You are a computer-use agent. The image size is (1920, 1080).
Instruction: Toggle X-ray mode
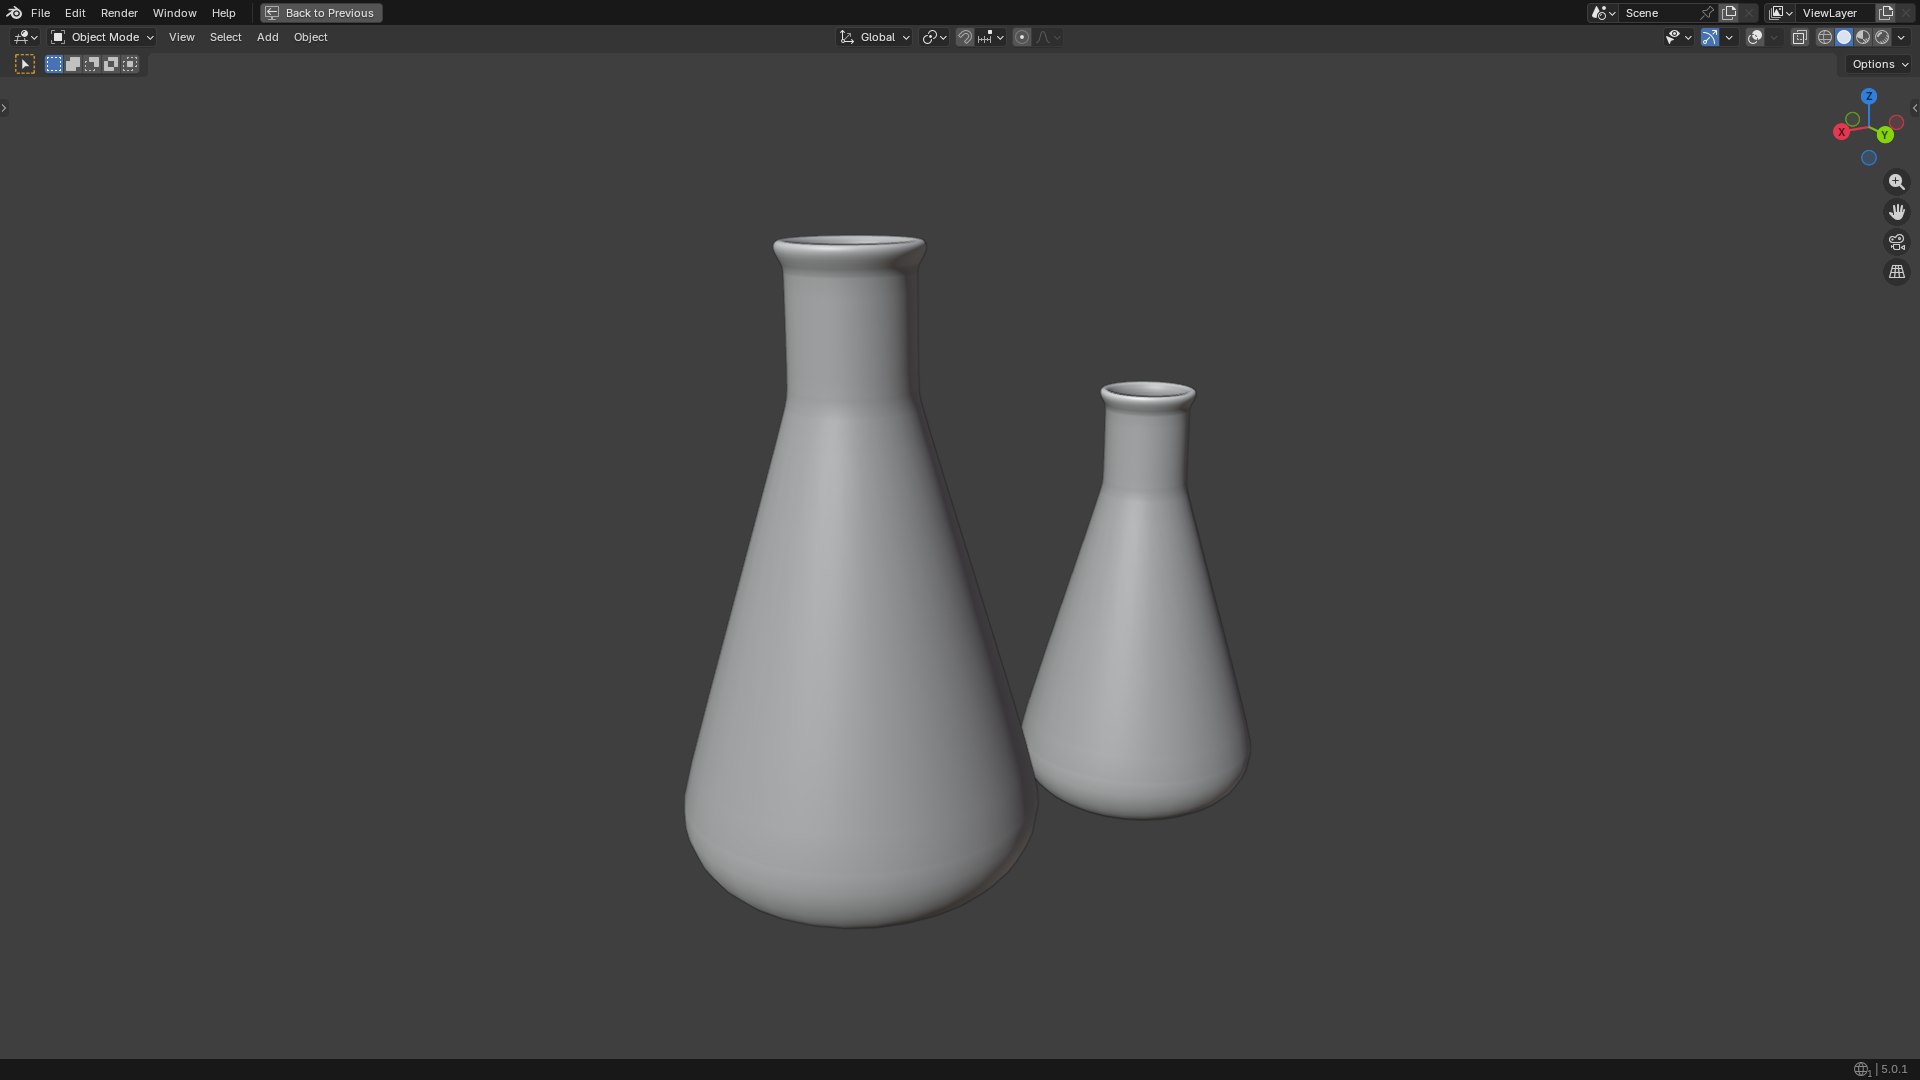[1800, 37]
